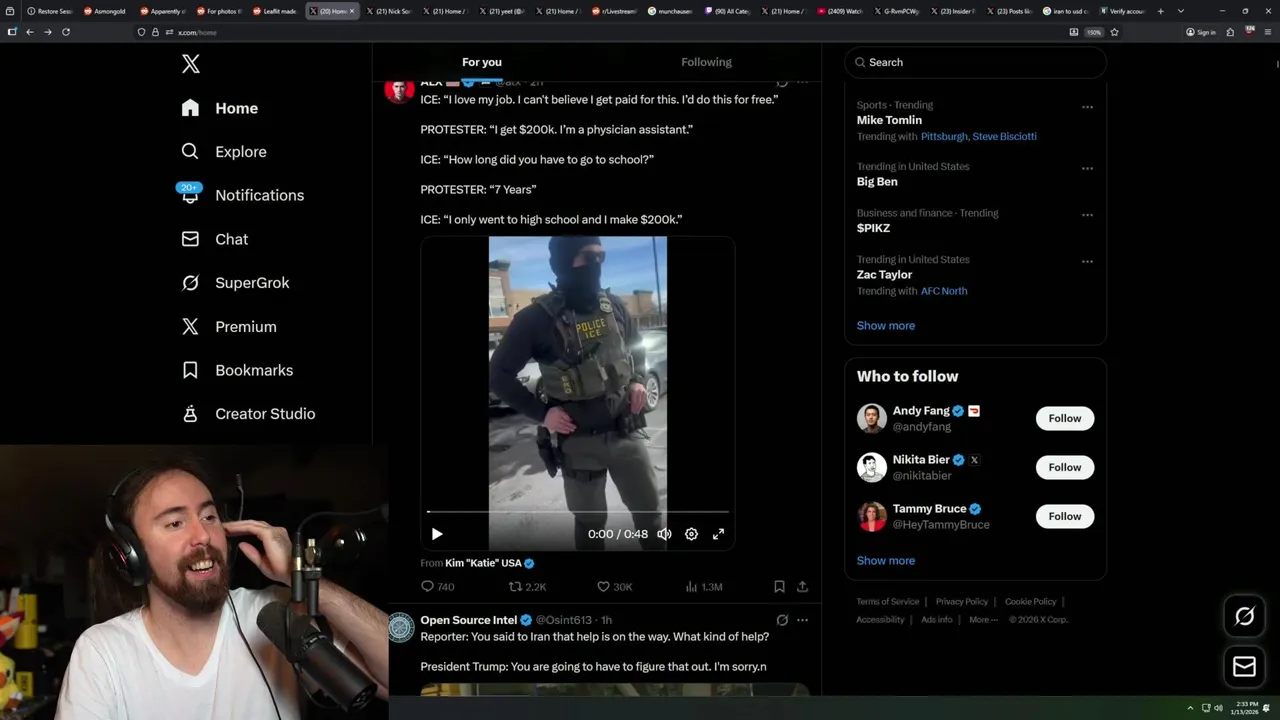Enter fullscreen on the video player

[718, 534]
